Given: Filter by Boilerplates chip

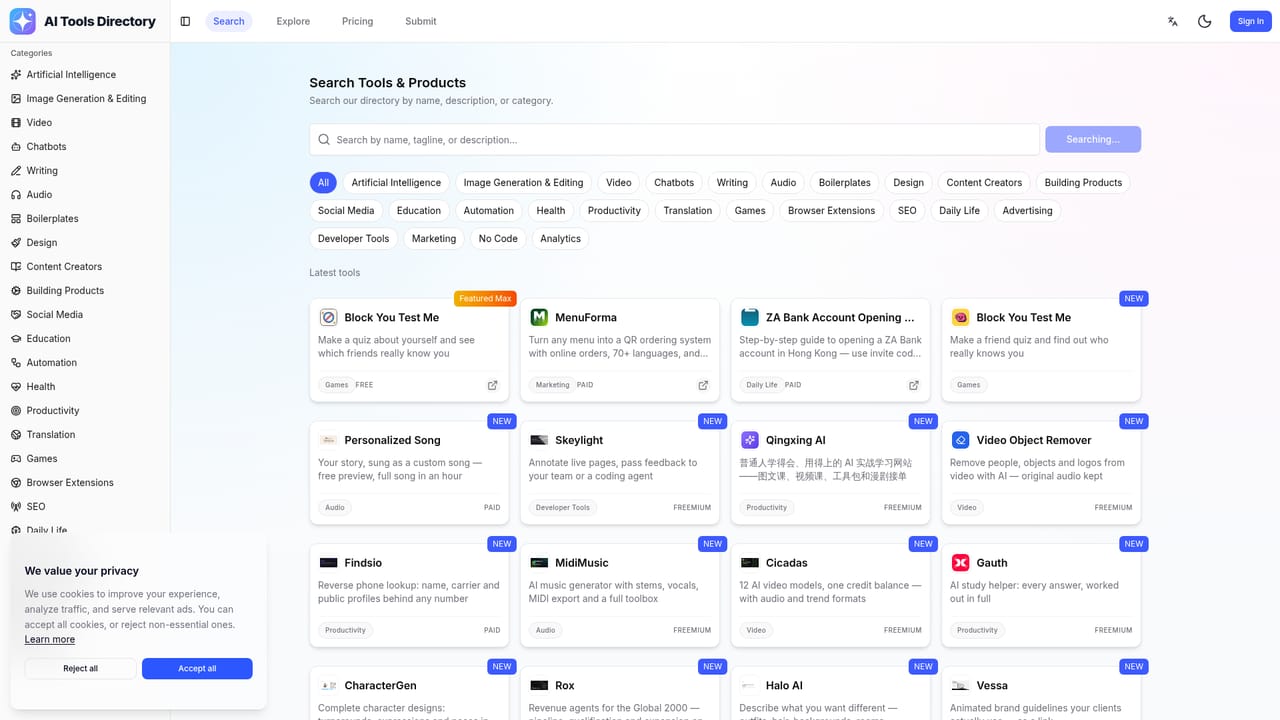Looking at the screenshot, I should point(845,183).
